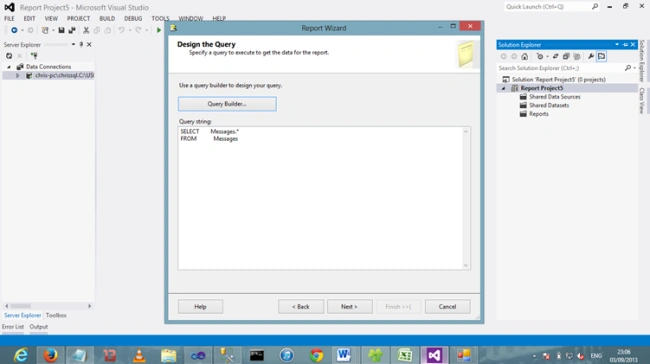
Task: Open the VIEW menu
Action: pyautogui.click(x=51, y=19)
